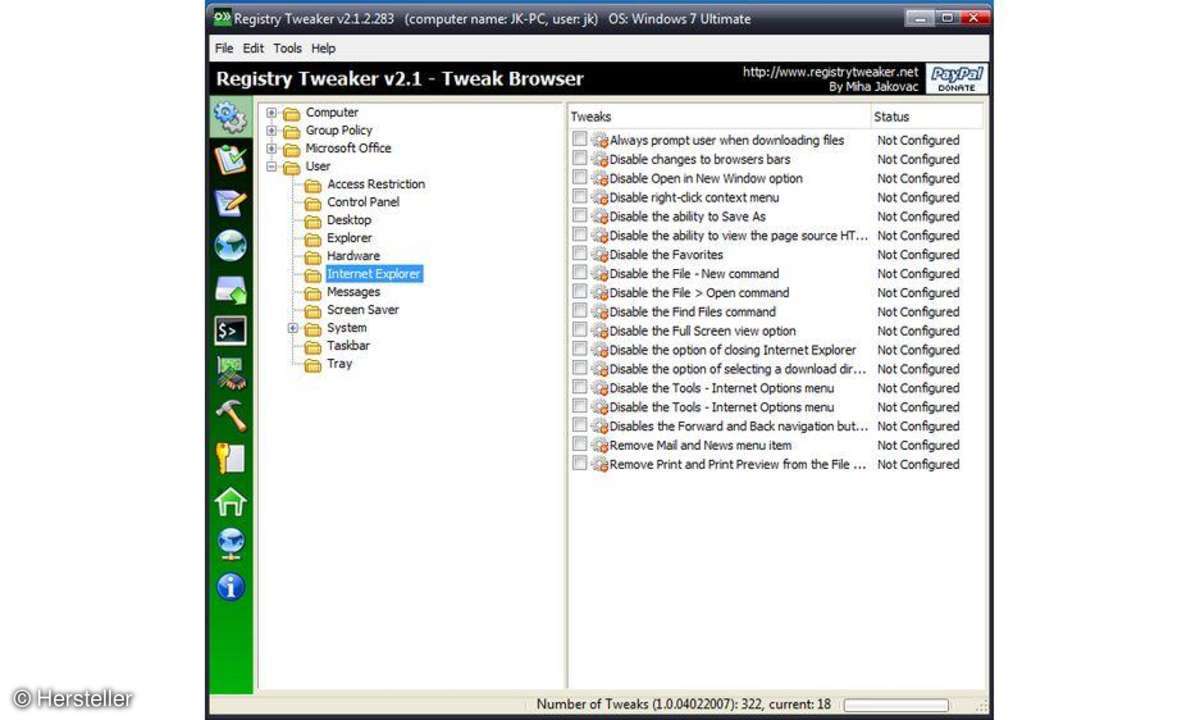This screenshot has height=720, width=1200.
Task: Expand the Group Policy tree node
Action: (271, 131)
